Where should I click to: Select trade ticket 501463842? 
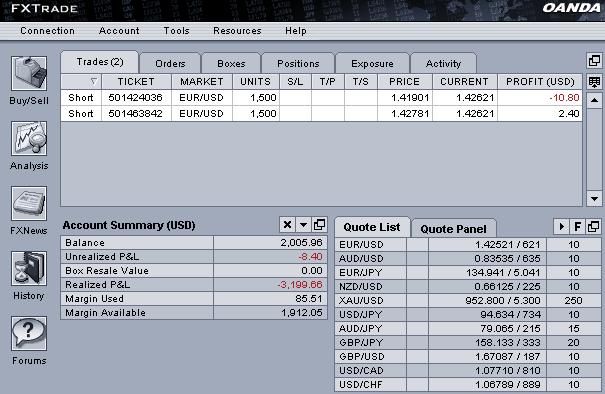(x=135, y=114)
